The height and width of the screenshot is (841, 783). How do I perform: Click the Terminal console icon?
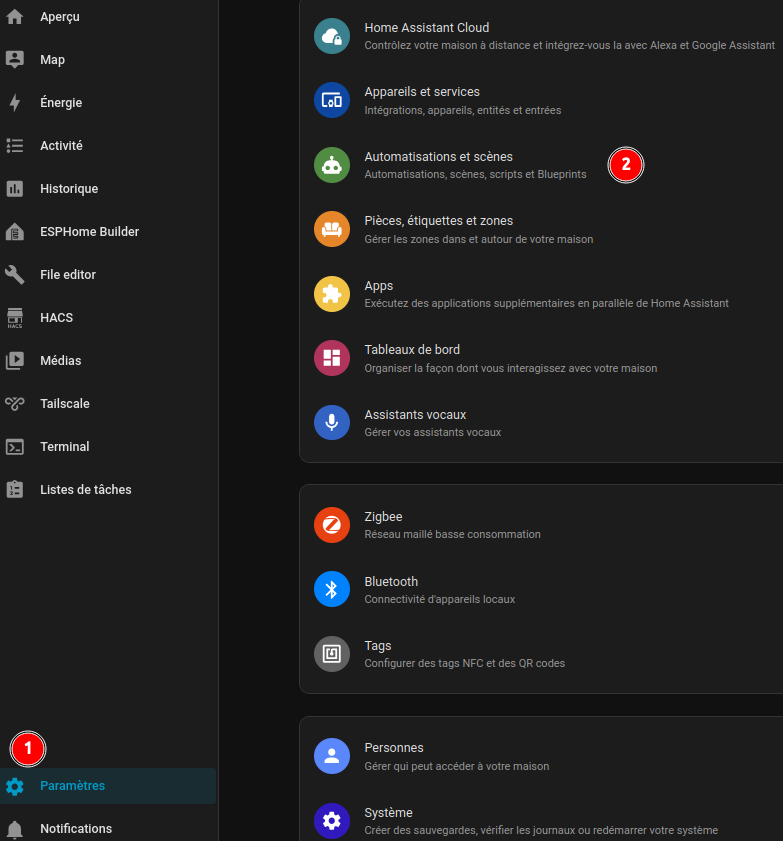(14, 447)
